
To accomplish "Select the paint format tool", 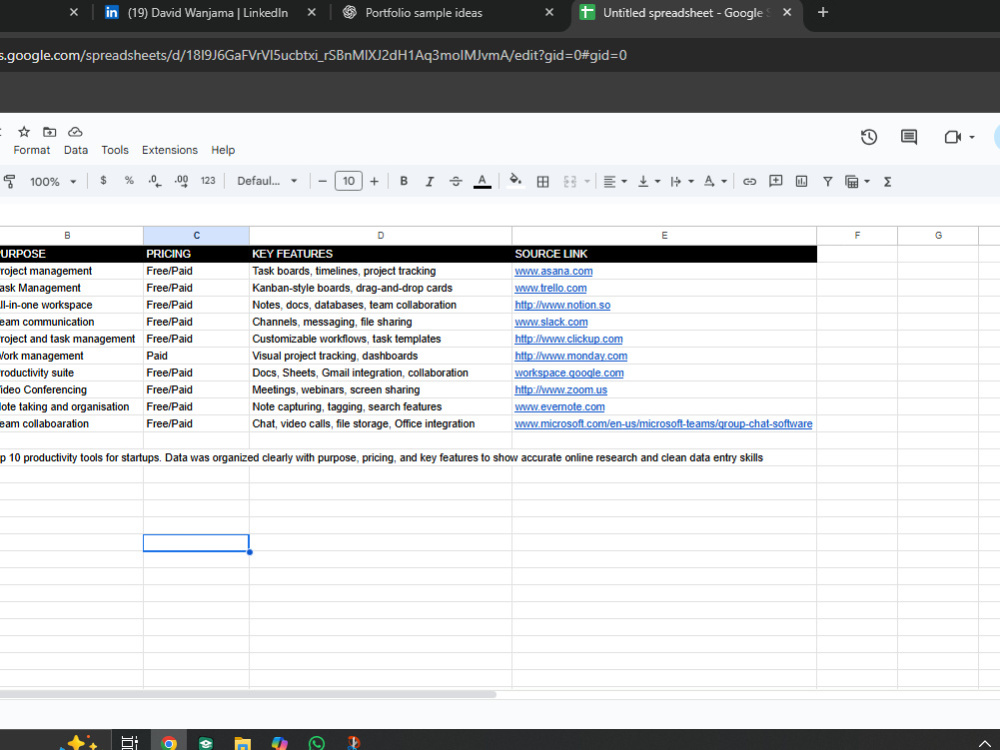I will coord(10,182).
